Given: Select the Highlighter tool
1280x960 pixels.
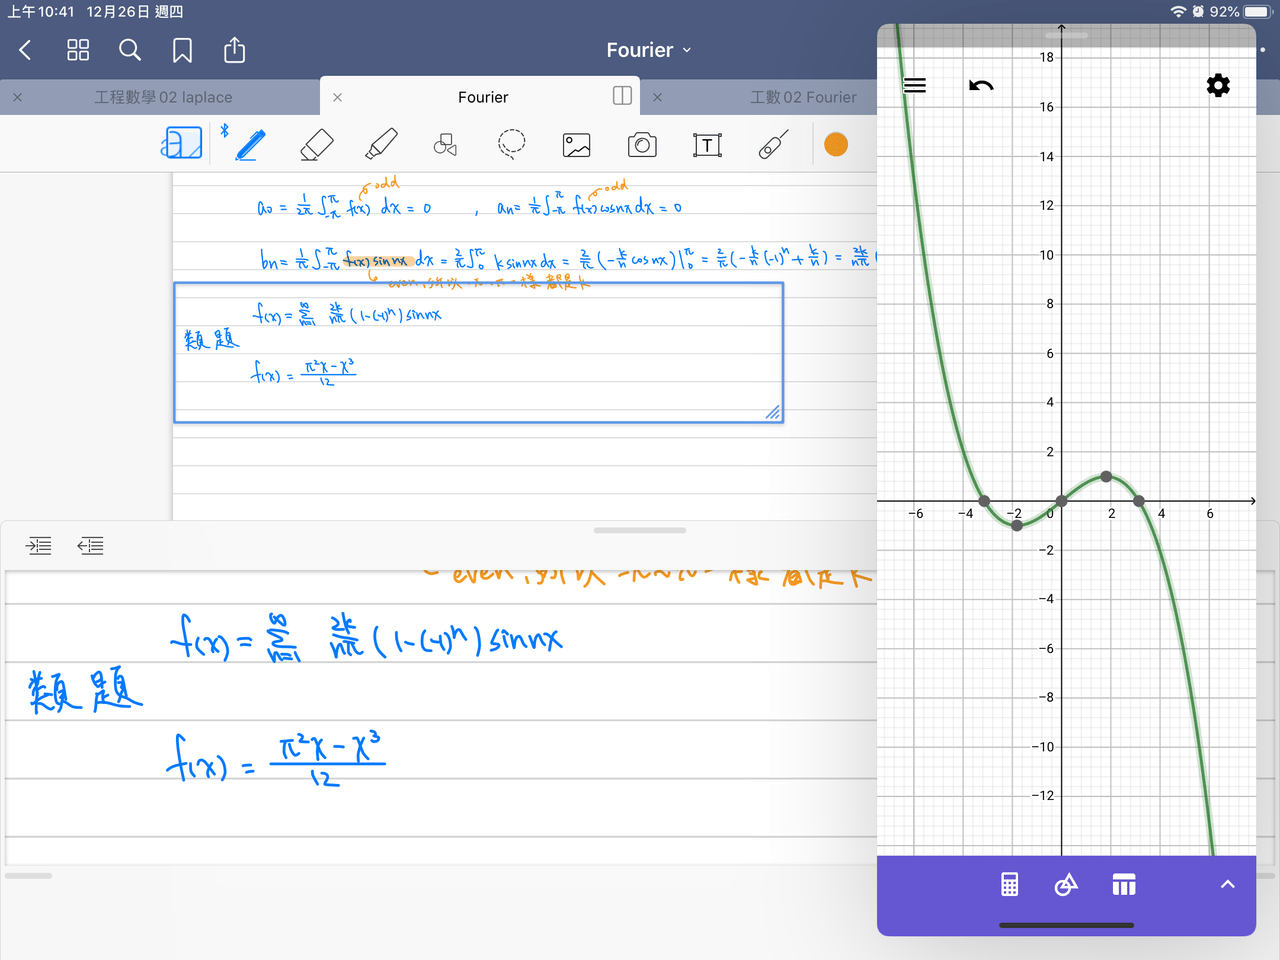Looking at the screenshot, I should (x=381, y=145).
